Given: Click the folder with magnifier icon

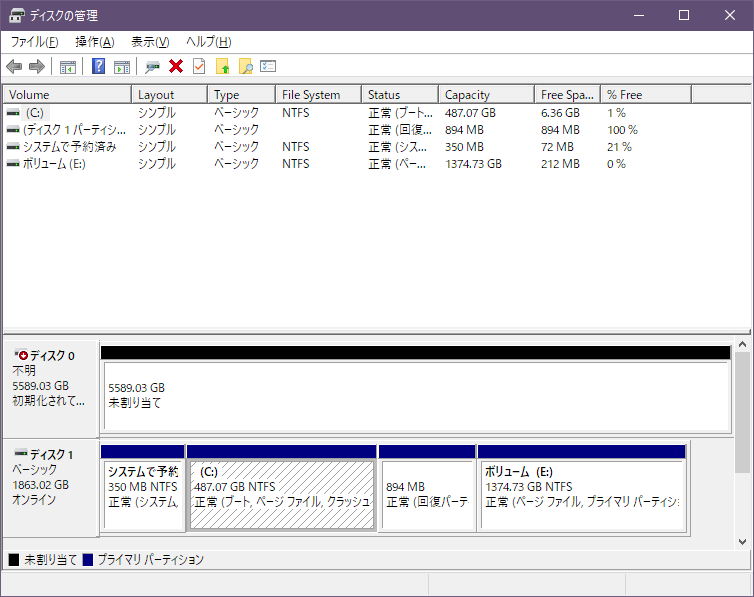Looking at the screenshot, I should (x=246, y=66).
